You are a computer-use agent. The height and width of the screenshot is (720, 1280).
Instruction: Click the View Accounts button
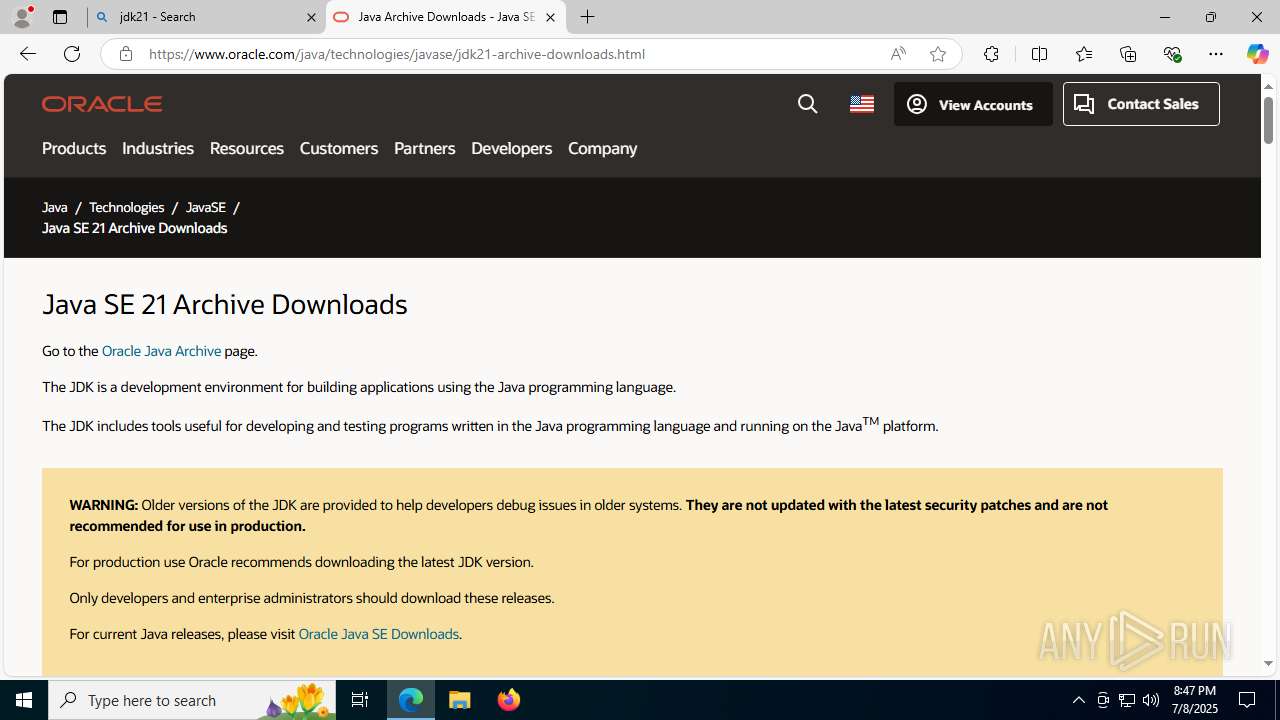[x=973, y=104]
